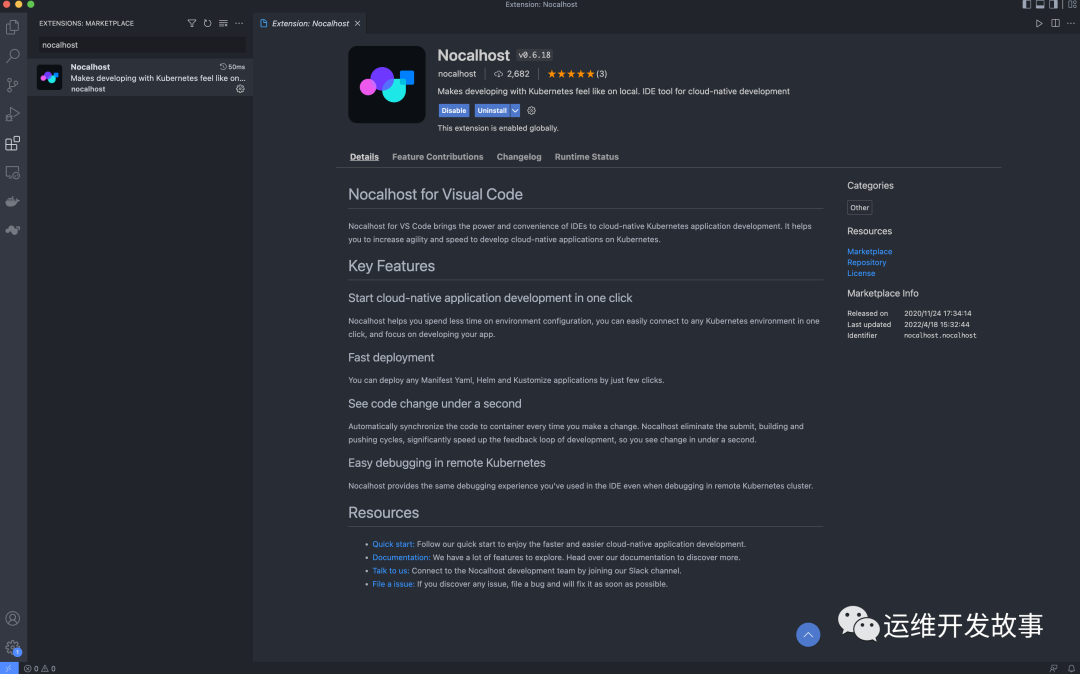
Task: Follow the Quick start link
Action: tap(393, 544)
